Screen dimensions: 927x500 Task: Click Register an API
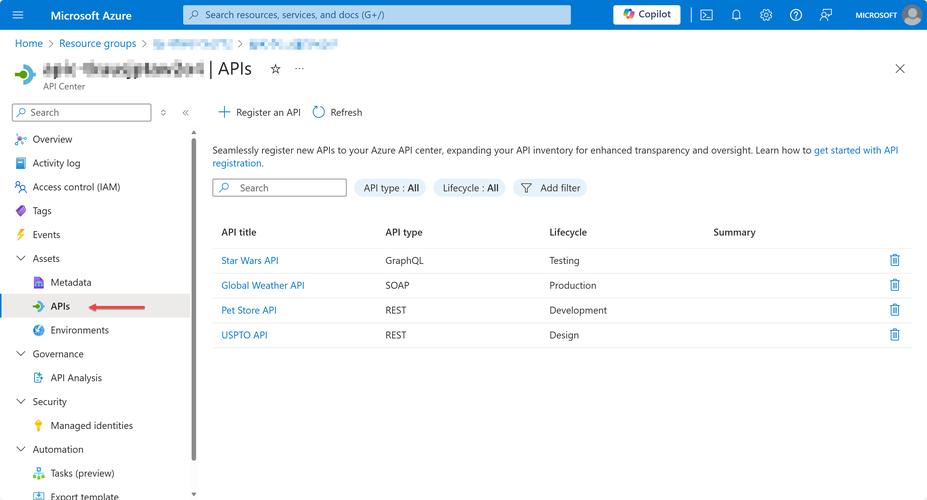coord(260,112)
